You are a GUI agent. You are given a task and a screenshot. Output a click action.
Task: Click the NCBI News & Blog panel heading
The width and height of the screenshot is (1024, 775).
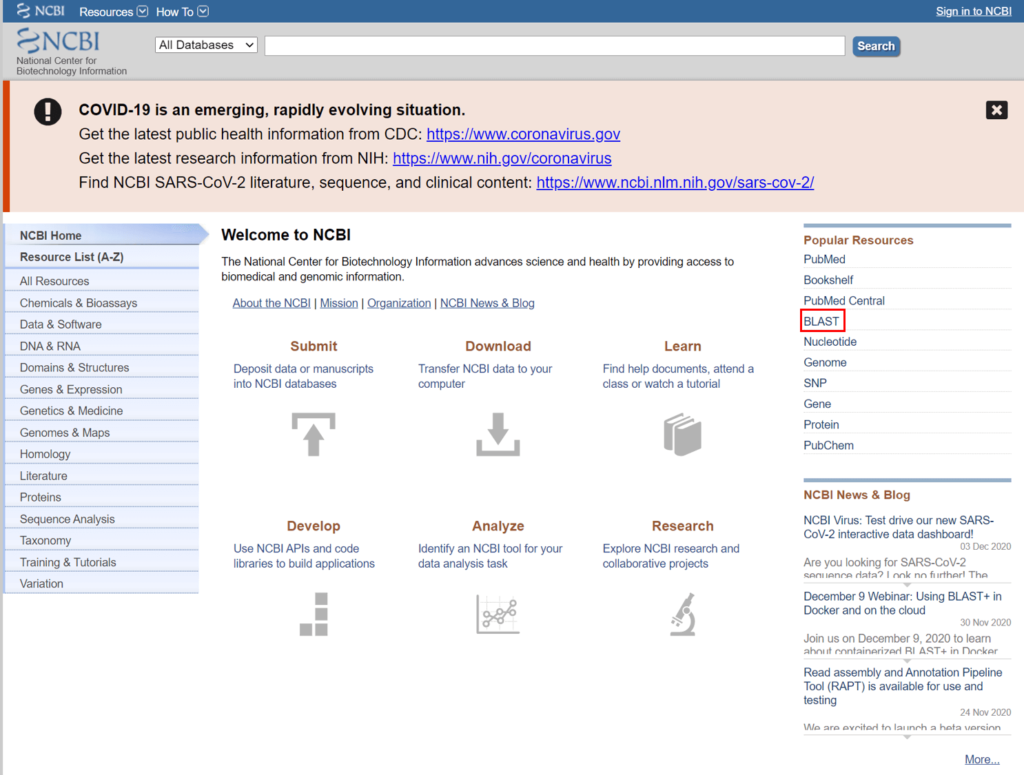tap(856, 495)
